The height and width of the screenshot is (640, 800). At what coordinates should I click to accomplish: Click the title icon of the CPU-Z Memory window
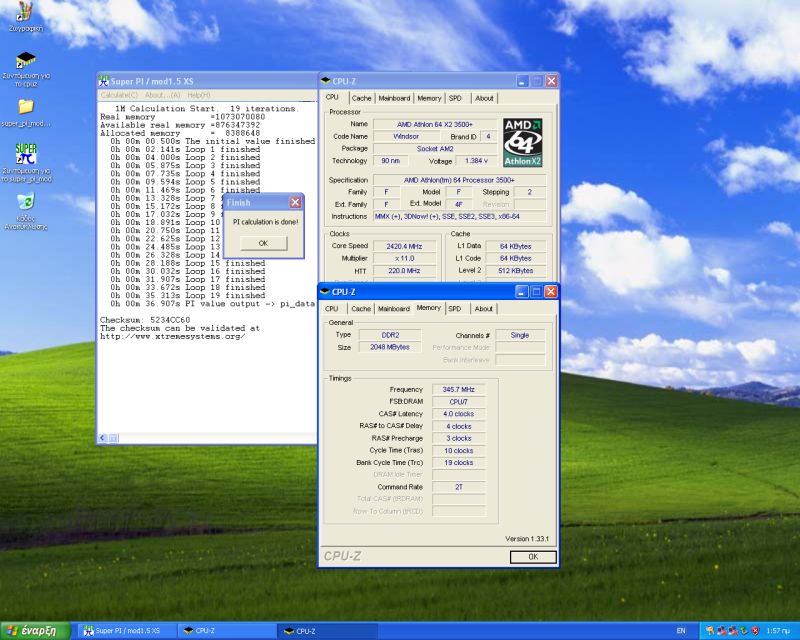pyautogui.click(x=325, y=292)
